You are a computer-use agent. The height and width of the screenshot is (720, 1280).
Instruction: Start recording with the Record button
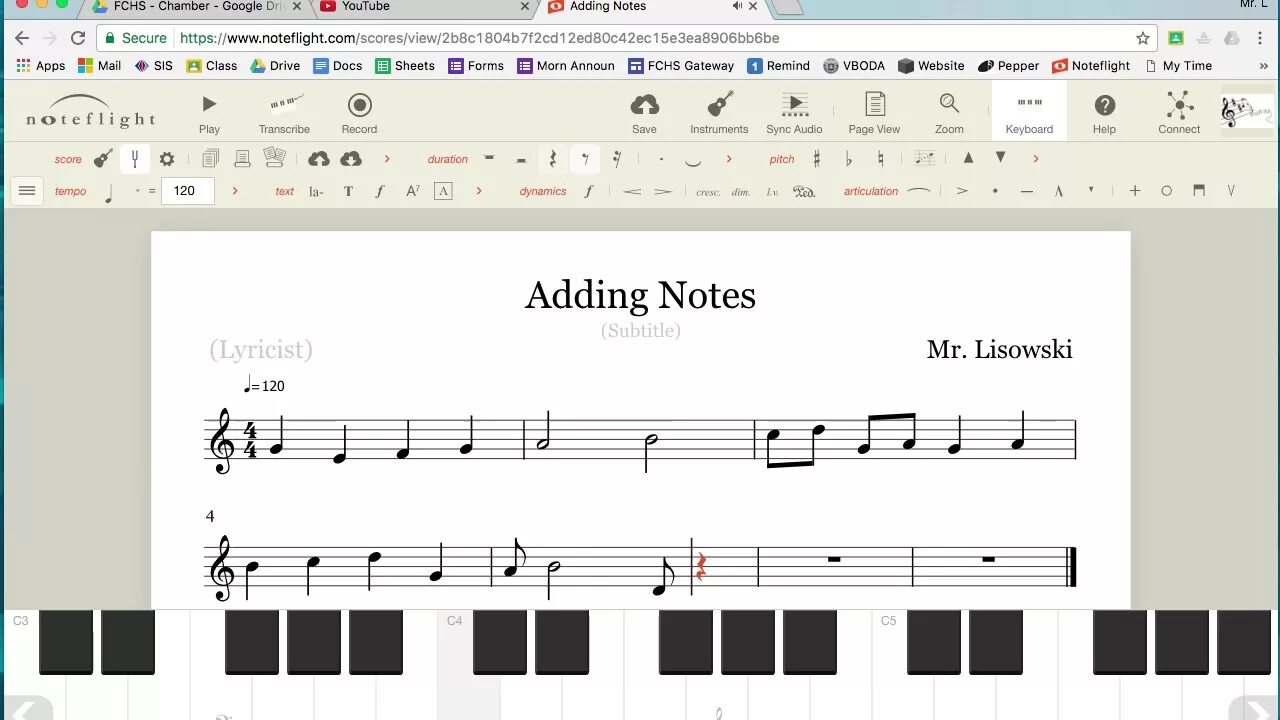(359, 113)
